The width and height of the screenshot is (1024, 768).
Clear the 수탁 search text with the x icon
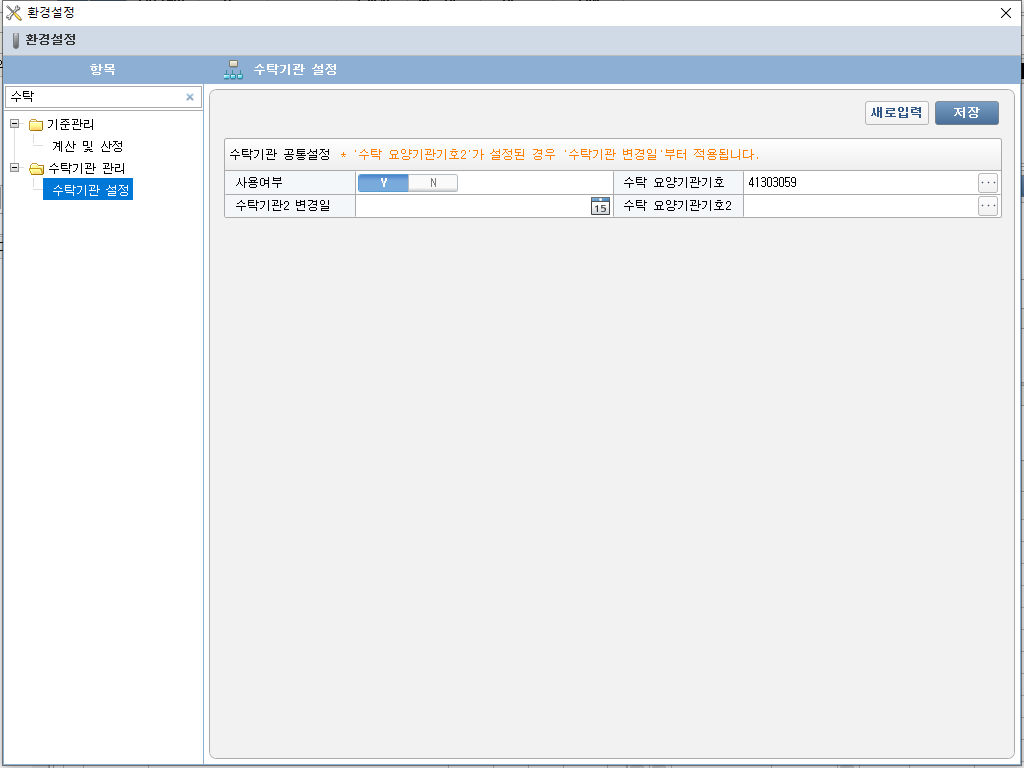190,97
